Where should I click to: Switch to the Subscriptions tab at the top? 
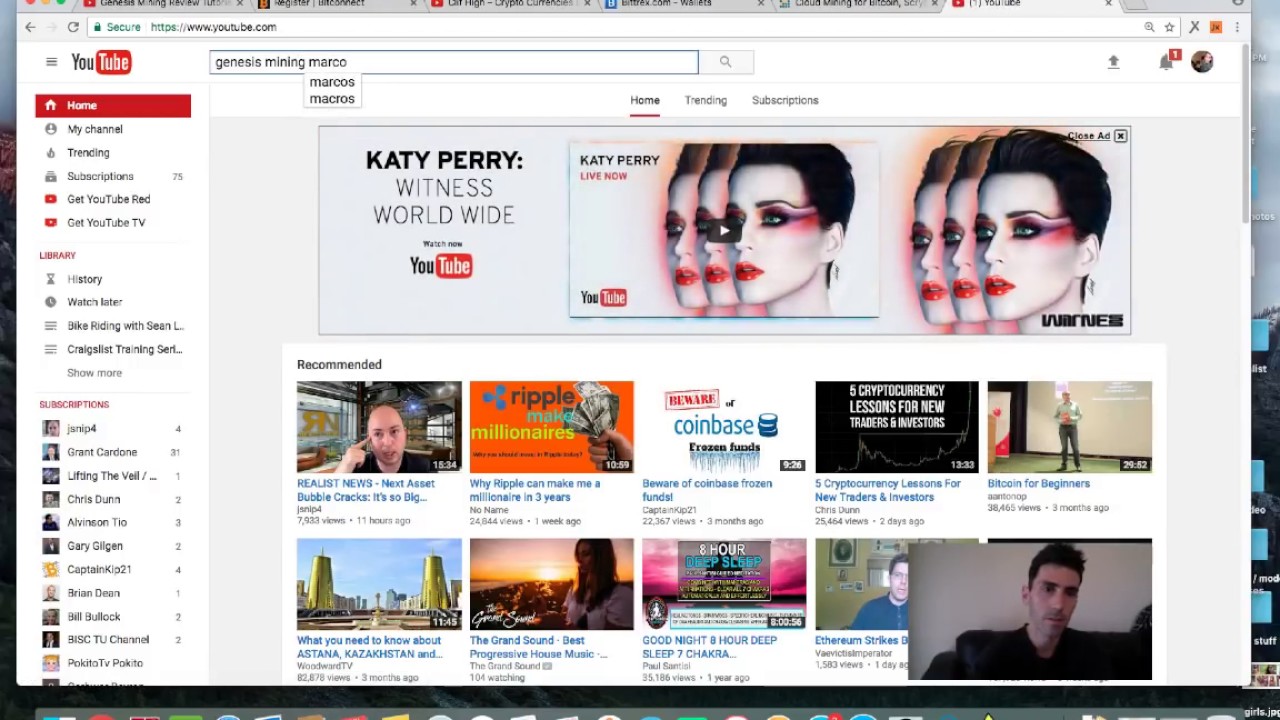click(785, 100)
